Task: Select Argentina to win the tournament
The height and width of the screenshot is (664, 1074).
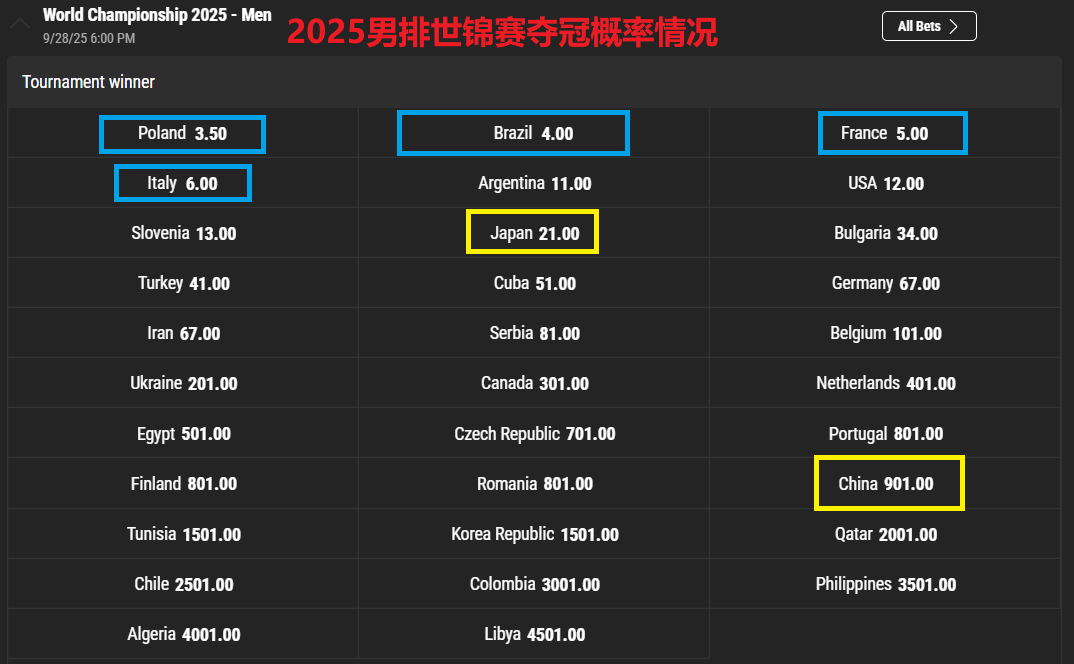Action: [x=534, y=183]
